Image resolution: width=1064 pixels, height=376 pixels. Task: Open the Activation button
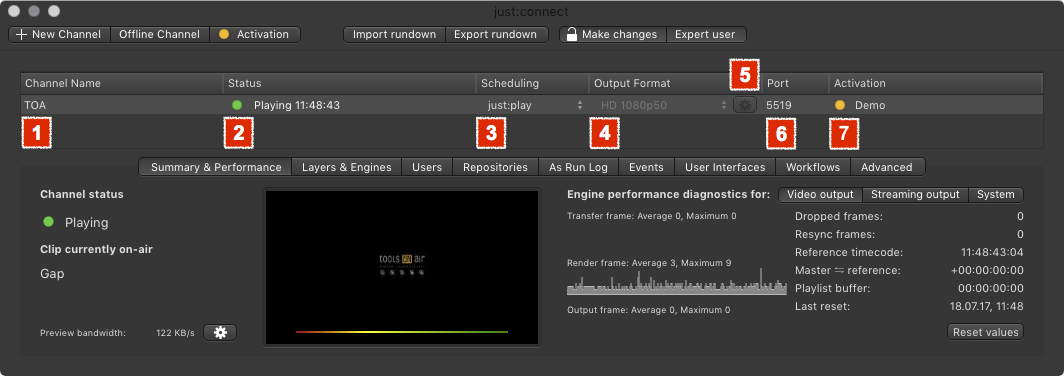254,34
